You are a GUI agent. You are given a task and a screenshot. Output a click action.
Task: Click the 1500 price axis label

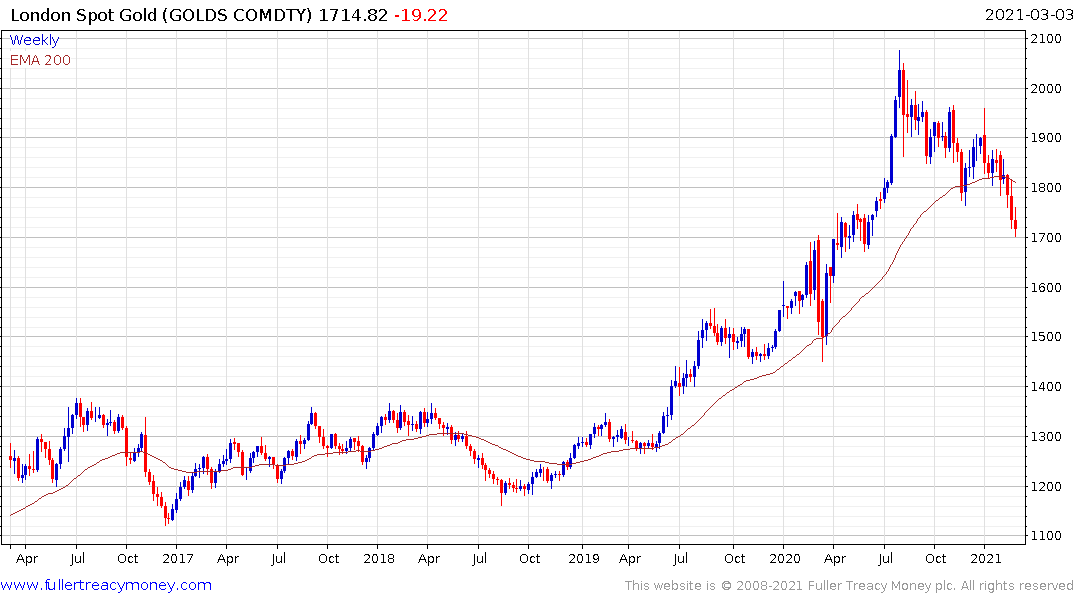click(x=1046, y=337)
